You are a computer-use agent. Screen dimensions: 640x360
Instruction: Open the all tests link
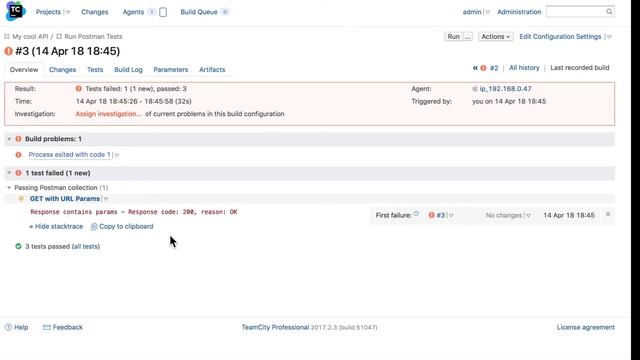(x=86, y=247)
